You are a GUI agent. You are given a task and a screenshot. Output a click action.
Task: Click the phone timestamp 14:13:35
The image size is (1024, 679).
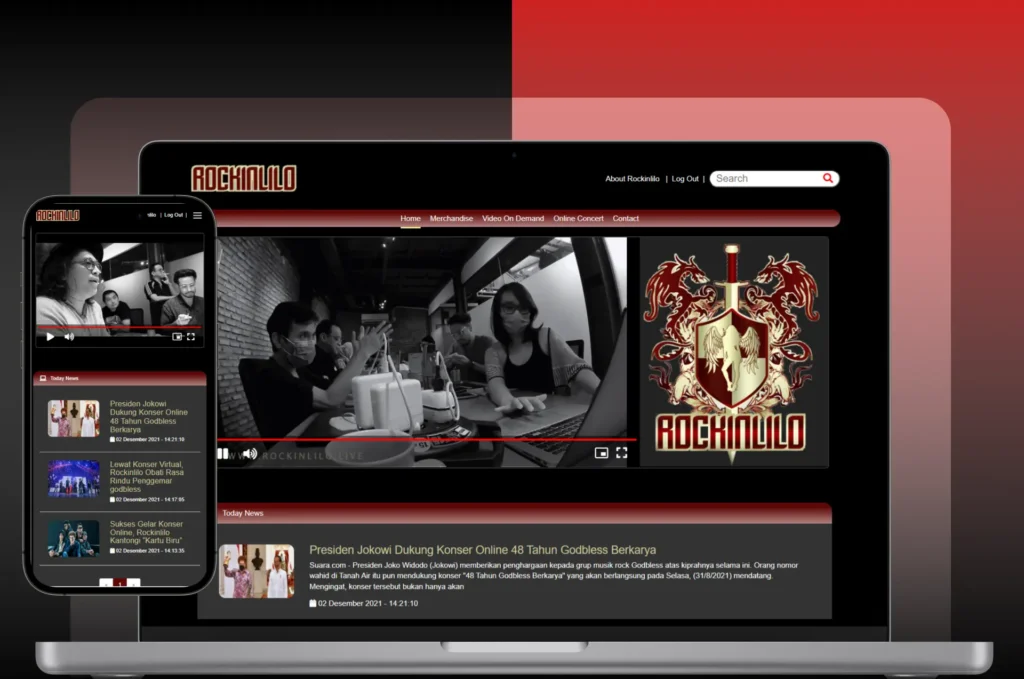point(150,551)
